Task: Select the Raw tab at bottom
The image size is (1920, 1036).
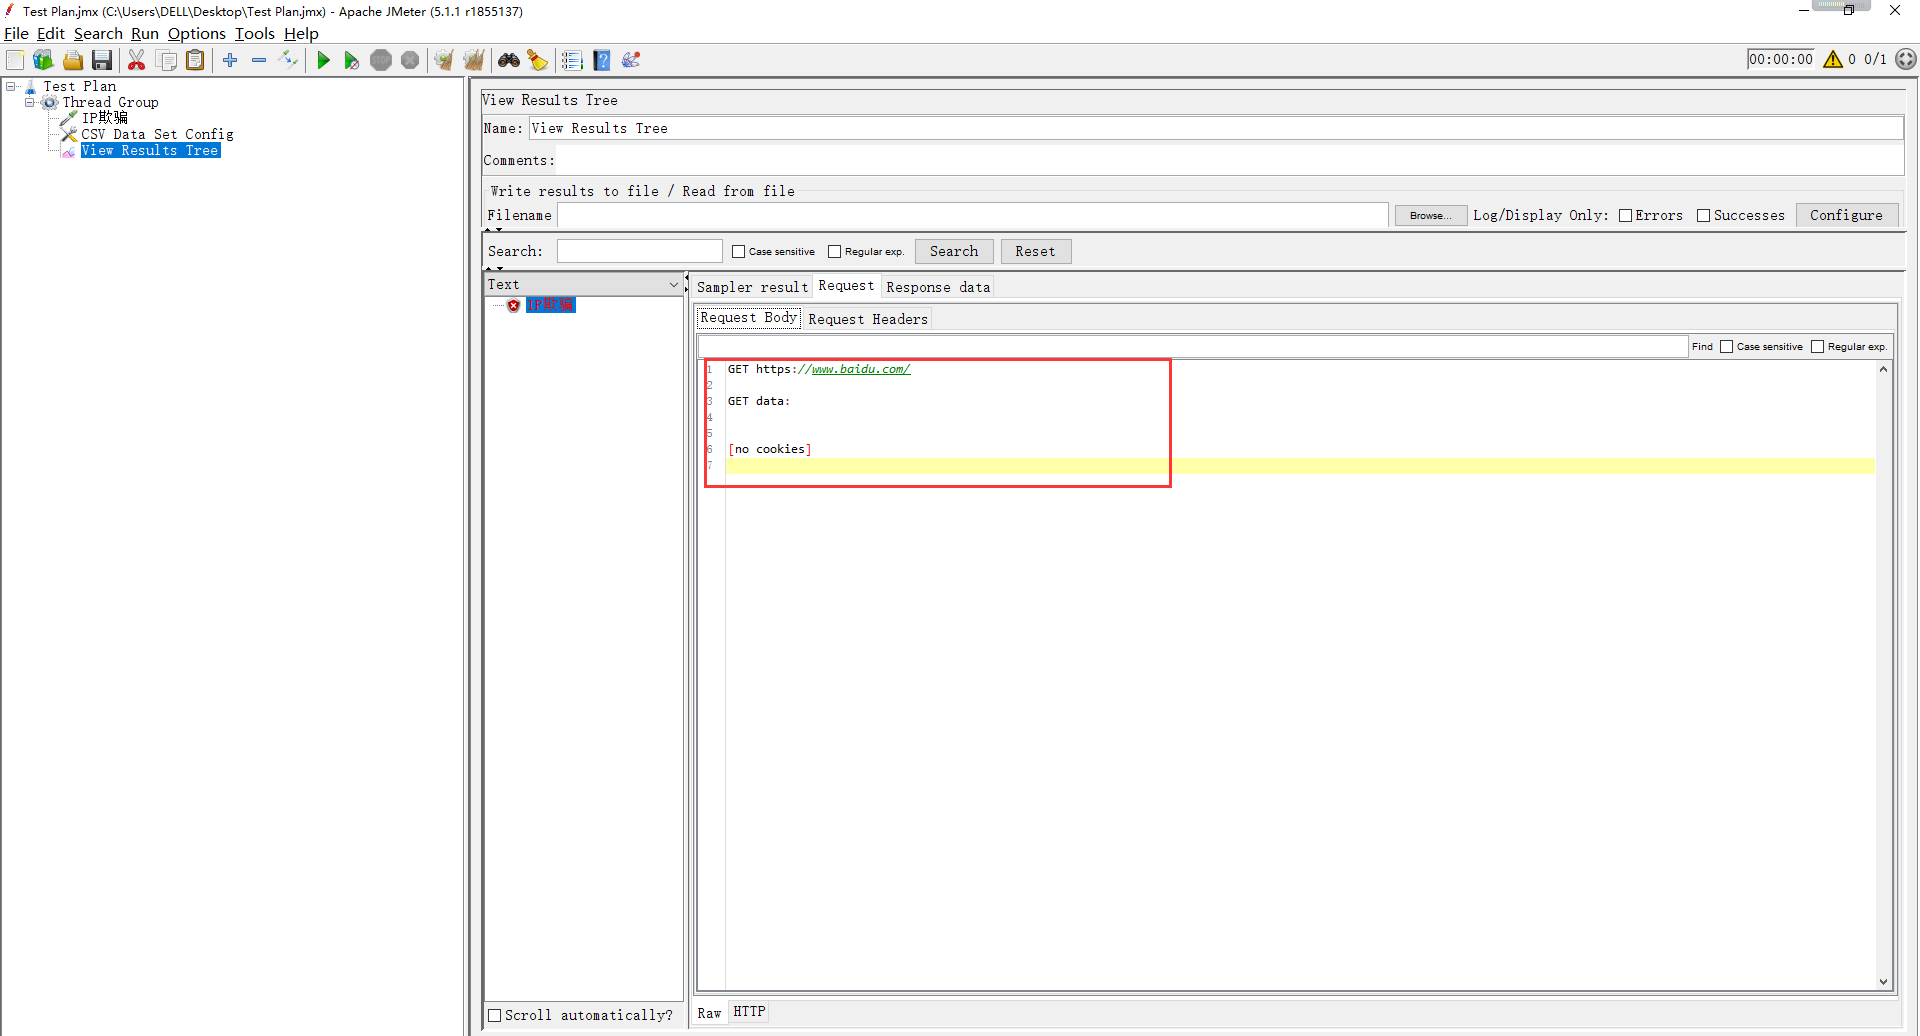Action: tap(709, 1013)
